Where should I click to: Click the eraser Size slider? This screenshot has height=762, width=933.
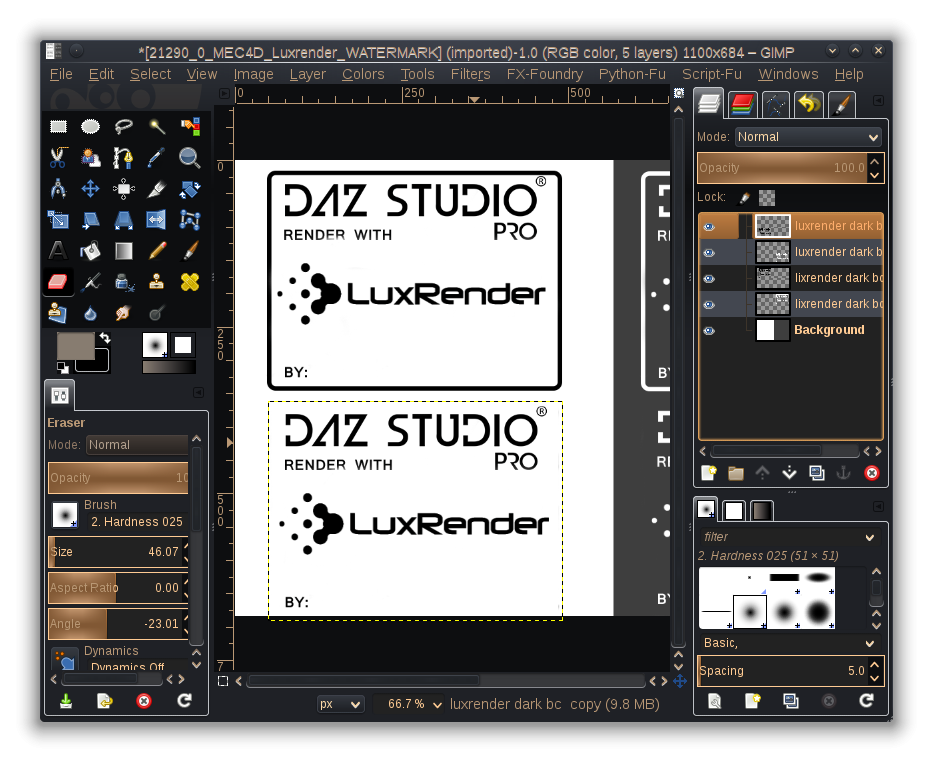pyautogui.click(x=118, y=551)
